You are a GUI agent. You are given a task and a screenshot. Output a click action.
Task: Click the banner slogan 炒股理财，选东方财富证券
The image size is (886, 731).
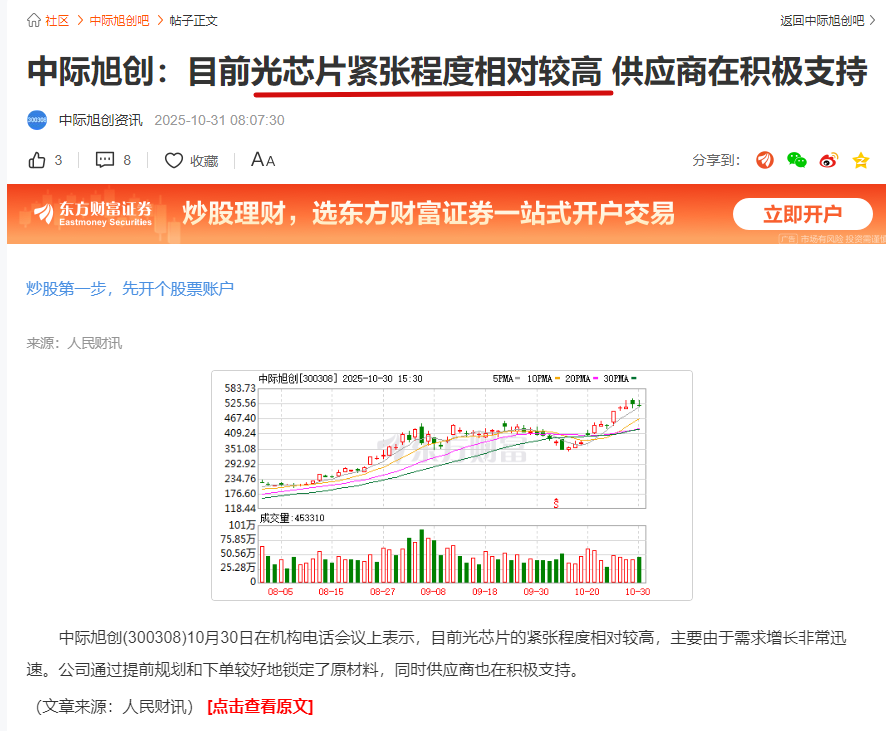[x=428, y=214]
